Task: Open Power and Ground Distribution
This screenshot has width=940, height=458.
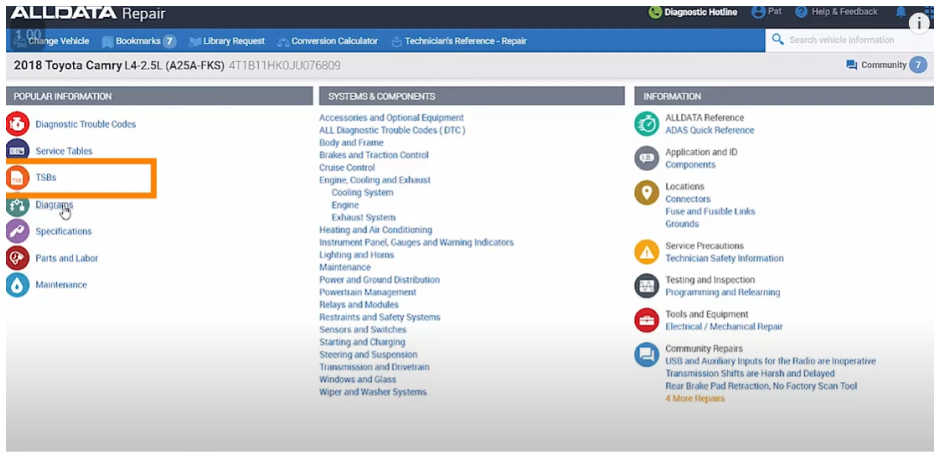Action: click(x=379, y=280)
